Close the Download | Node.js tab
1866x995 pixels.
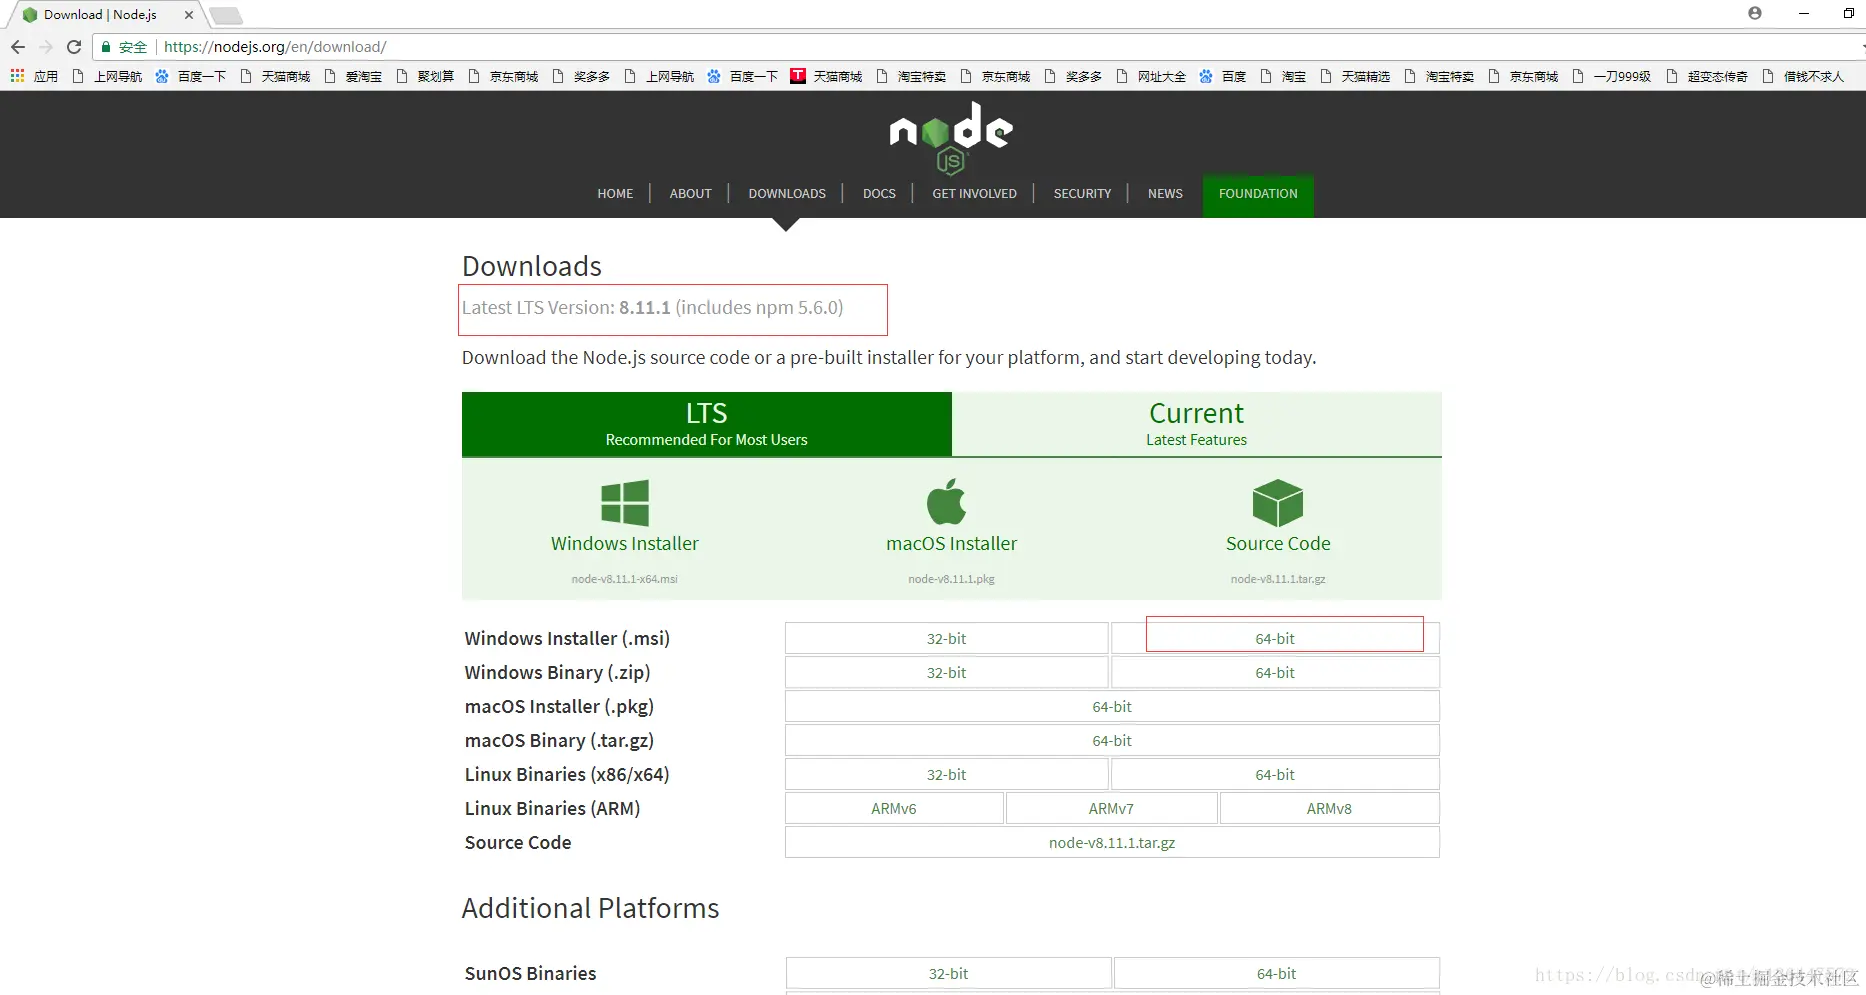189,15
